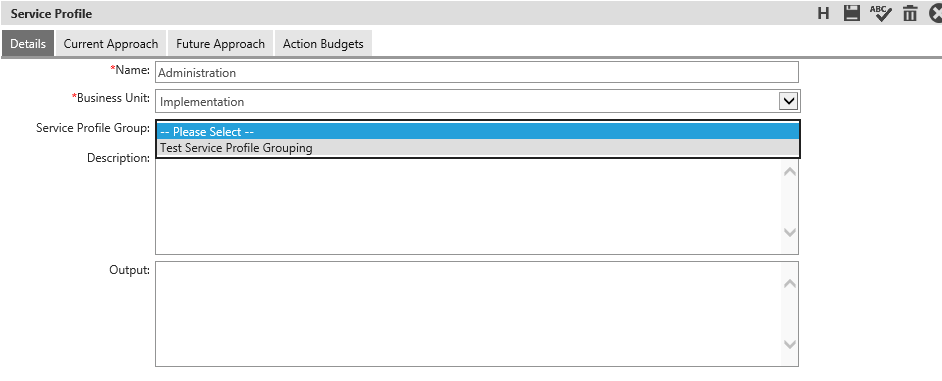Click the Output box scroll-down arrow

tap(790, 344)
